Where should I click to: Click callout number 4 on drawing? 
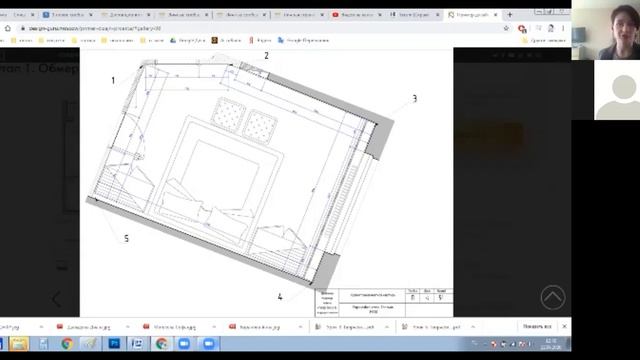[280, 297]
